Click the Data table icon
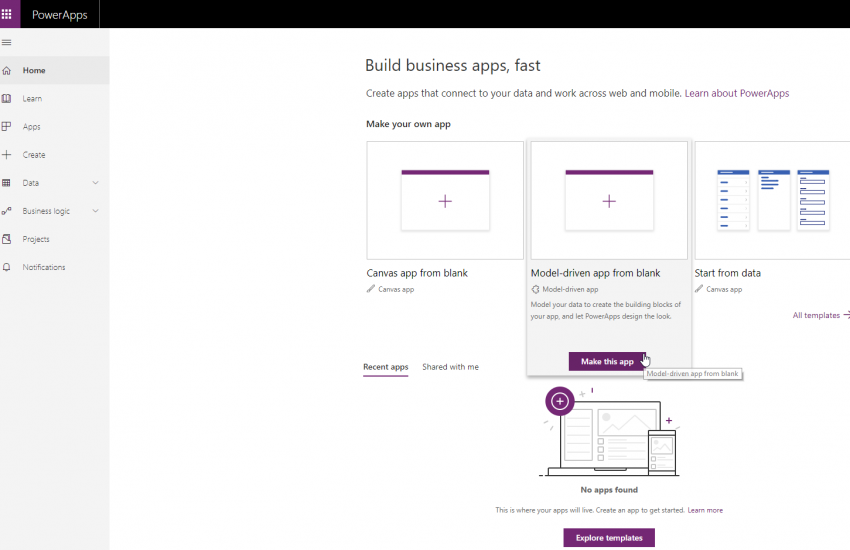 (x=7, y=183)
